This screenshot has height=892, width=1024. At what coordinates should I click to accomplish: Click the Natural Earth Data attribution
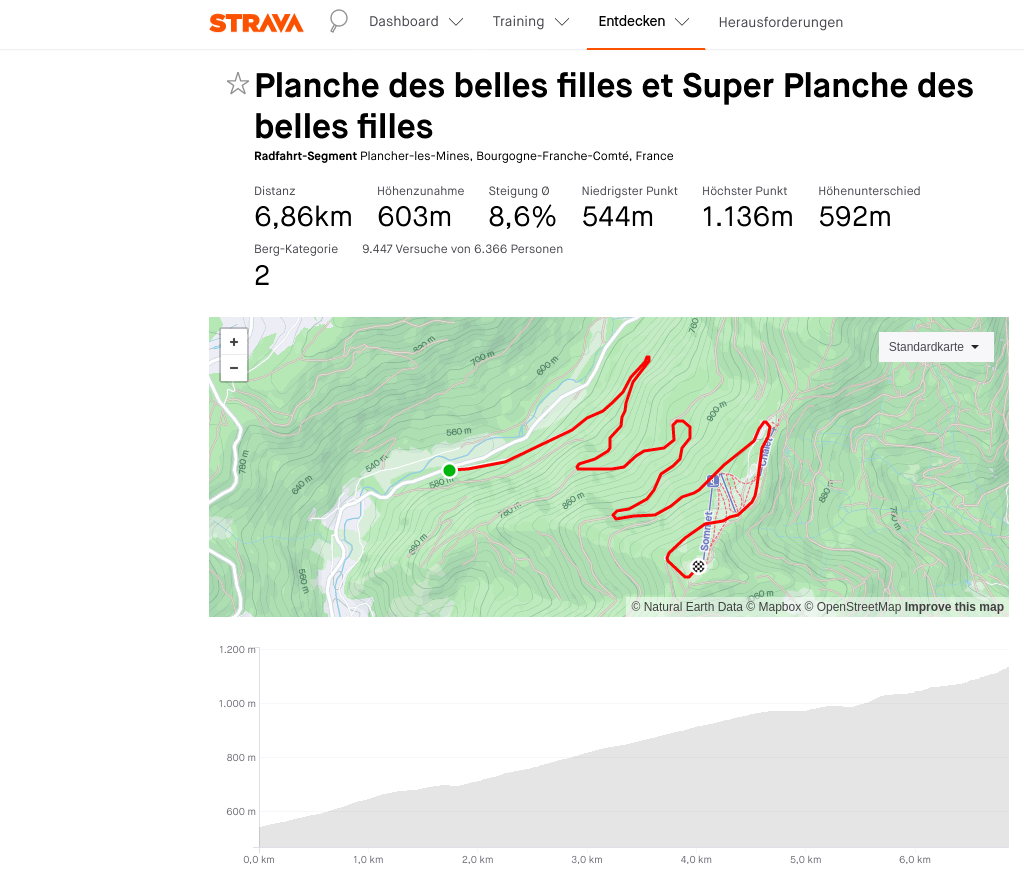692,607
